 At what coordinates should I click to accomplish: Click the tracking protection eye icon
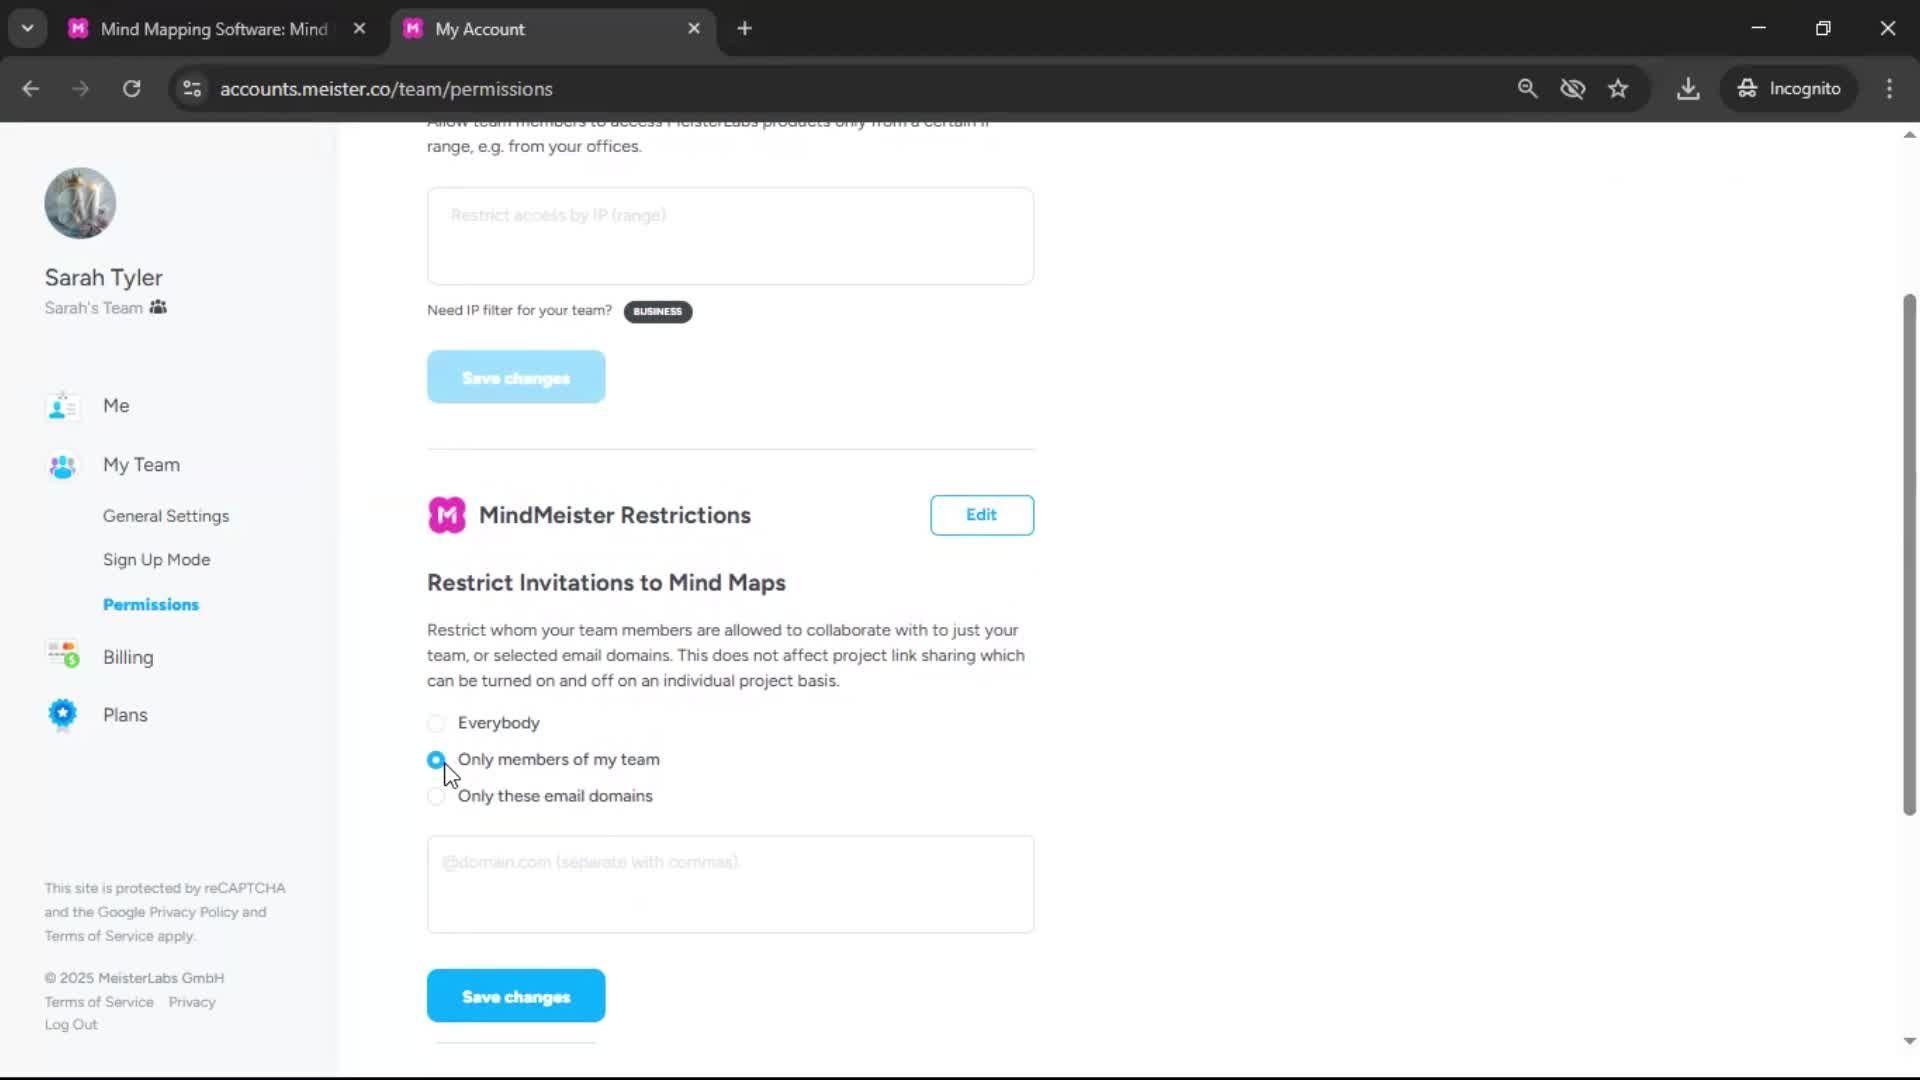click(1573, 89)
